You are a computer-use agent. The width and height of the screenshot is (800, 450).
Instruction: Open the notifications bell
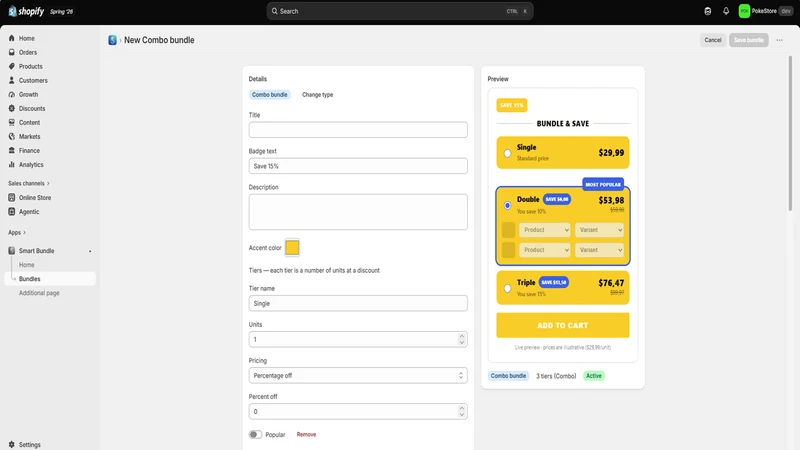726,11
